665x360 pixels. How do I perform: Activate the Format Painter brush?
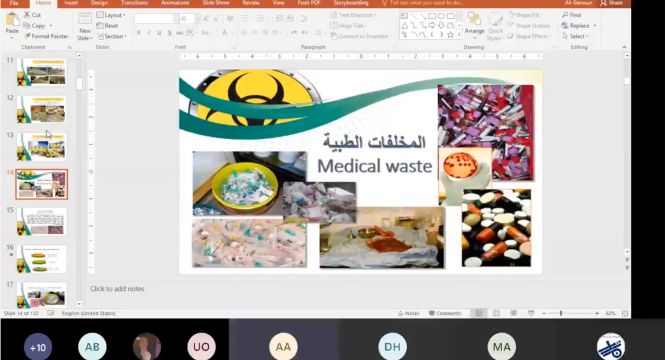point(46,36)
